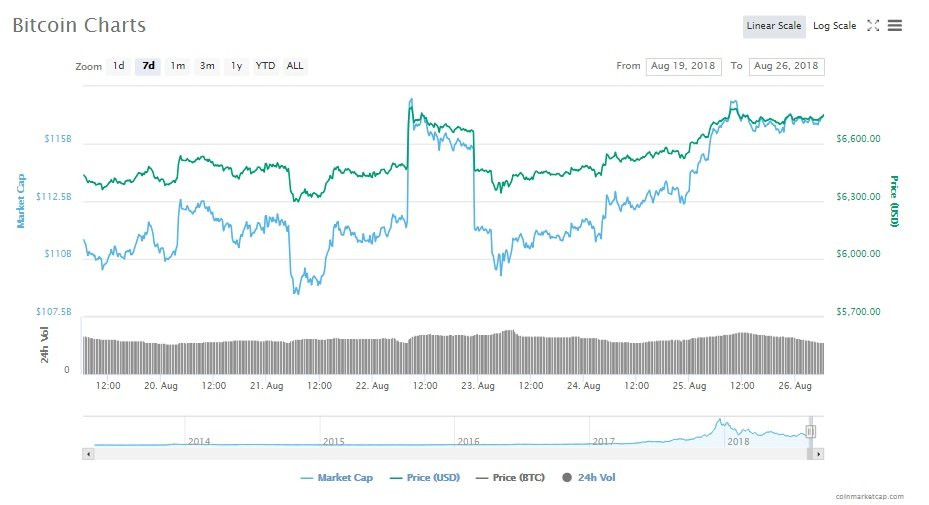Show ALL time range
The image size is (929, 505).
pos(295,66)
